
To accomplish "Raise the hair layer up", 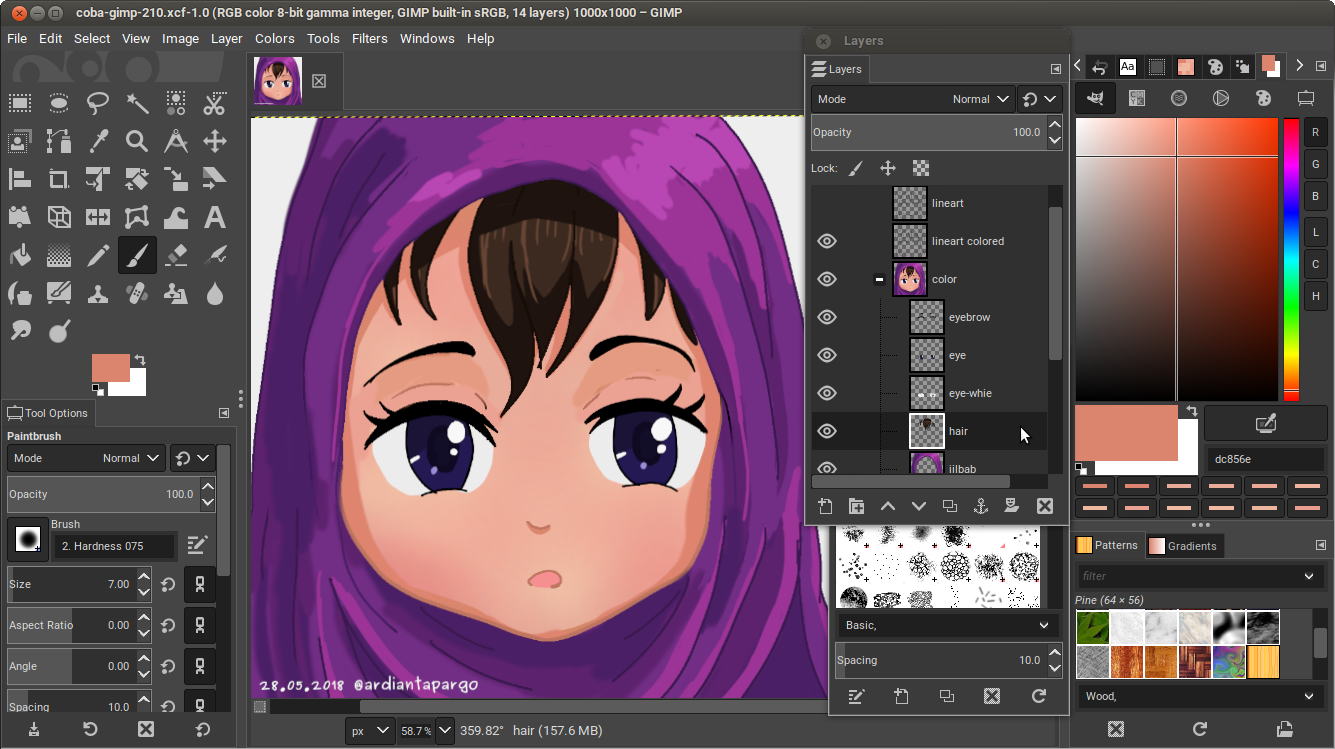I will coord(887,506).
